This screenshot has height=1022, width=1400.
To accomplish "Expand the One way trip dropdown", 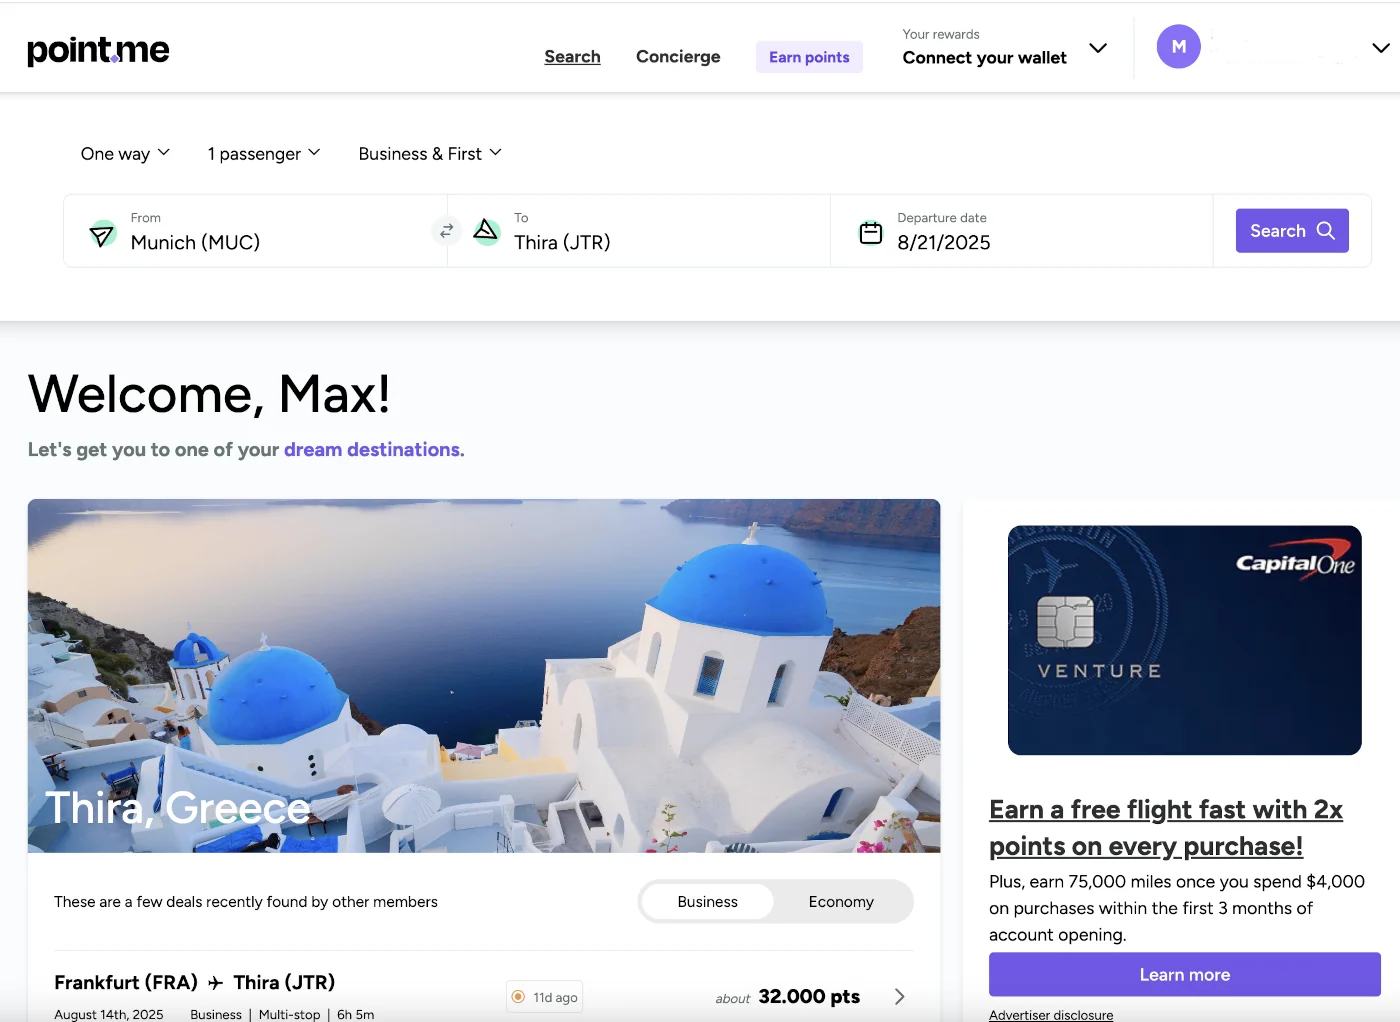I will pyautogui.click(x=125, y=154).
